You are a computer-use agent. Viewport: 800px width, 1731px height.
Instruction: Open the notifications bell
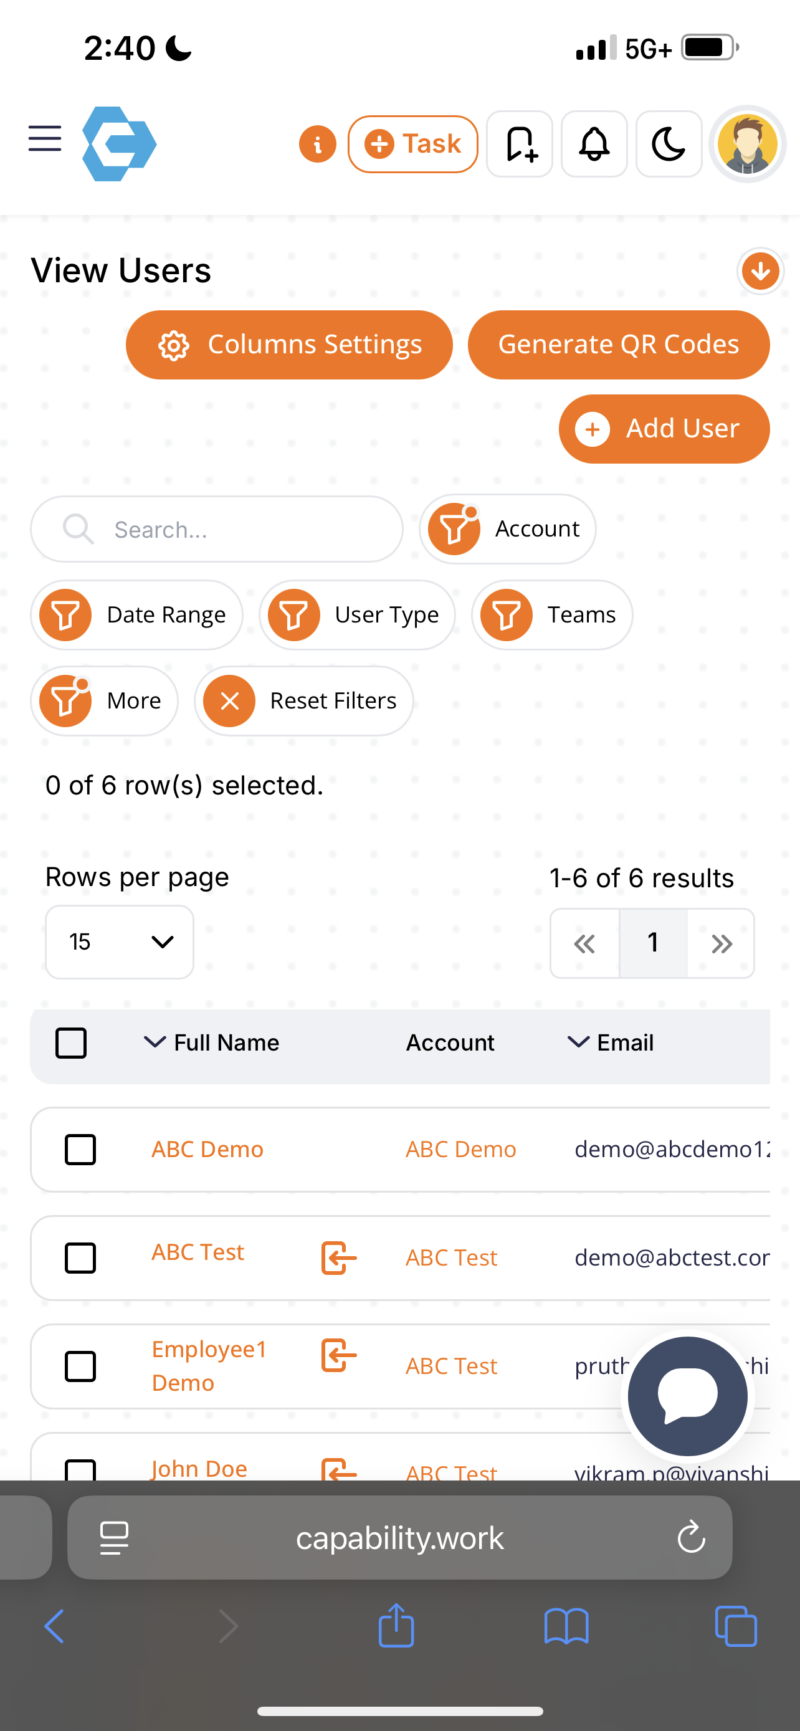pos(594,144)
